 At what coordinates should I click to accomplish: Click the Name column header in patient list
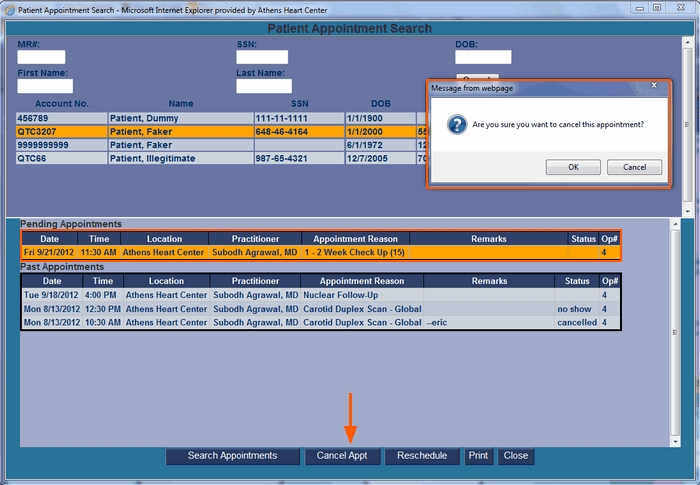pyautogui.click(x=181, y=104)
